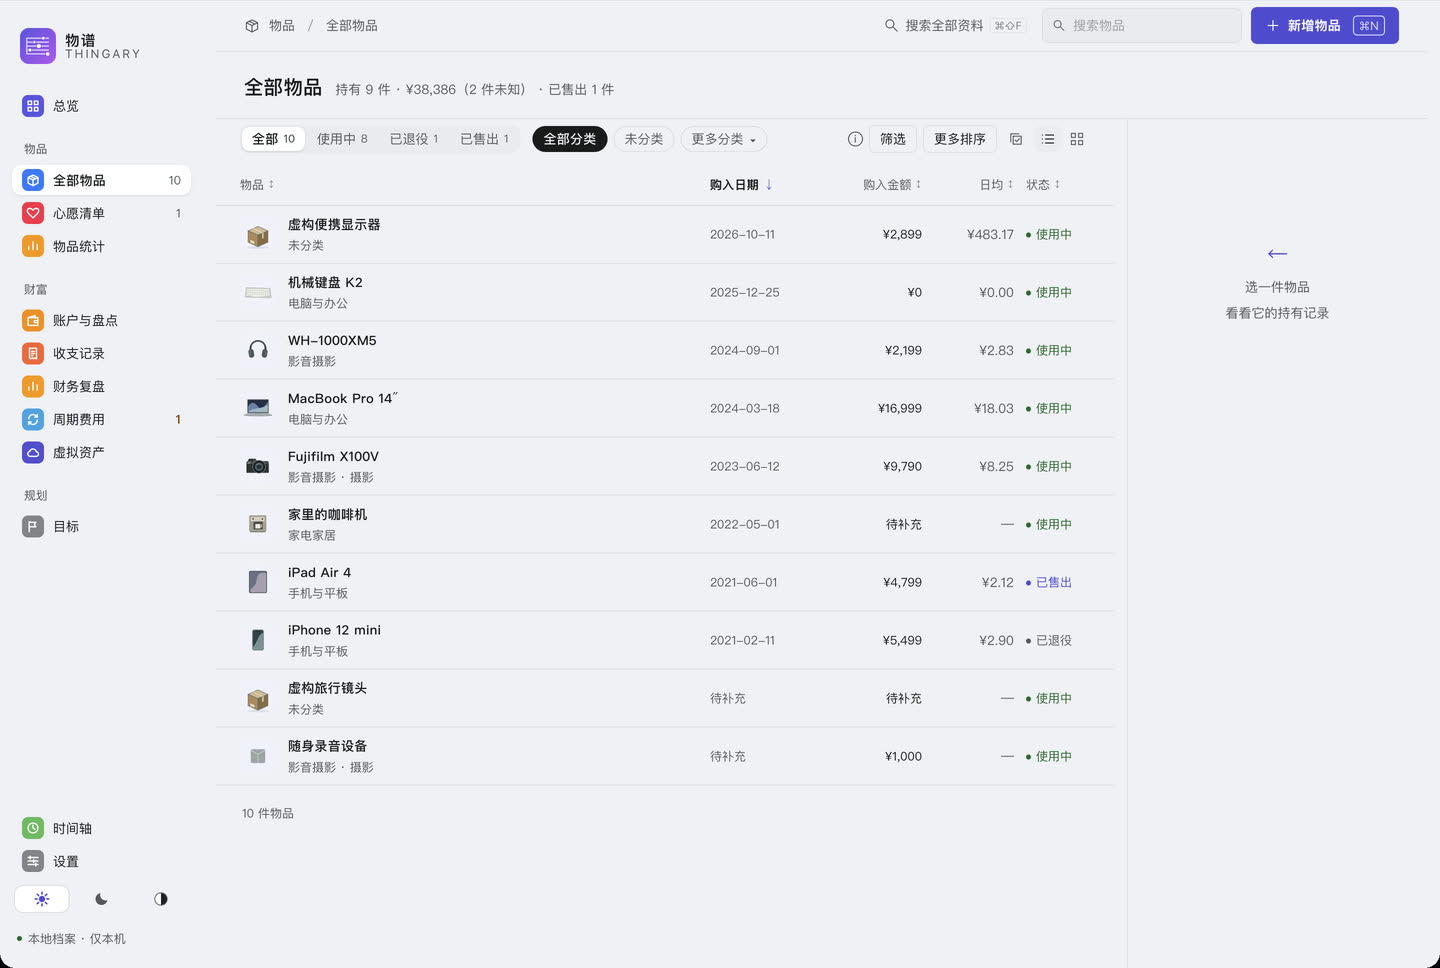Select the 全部分类 category pill
The height and width of the screenshot is (968, 1440).
(570, 139)
